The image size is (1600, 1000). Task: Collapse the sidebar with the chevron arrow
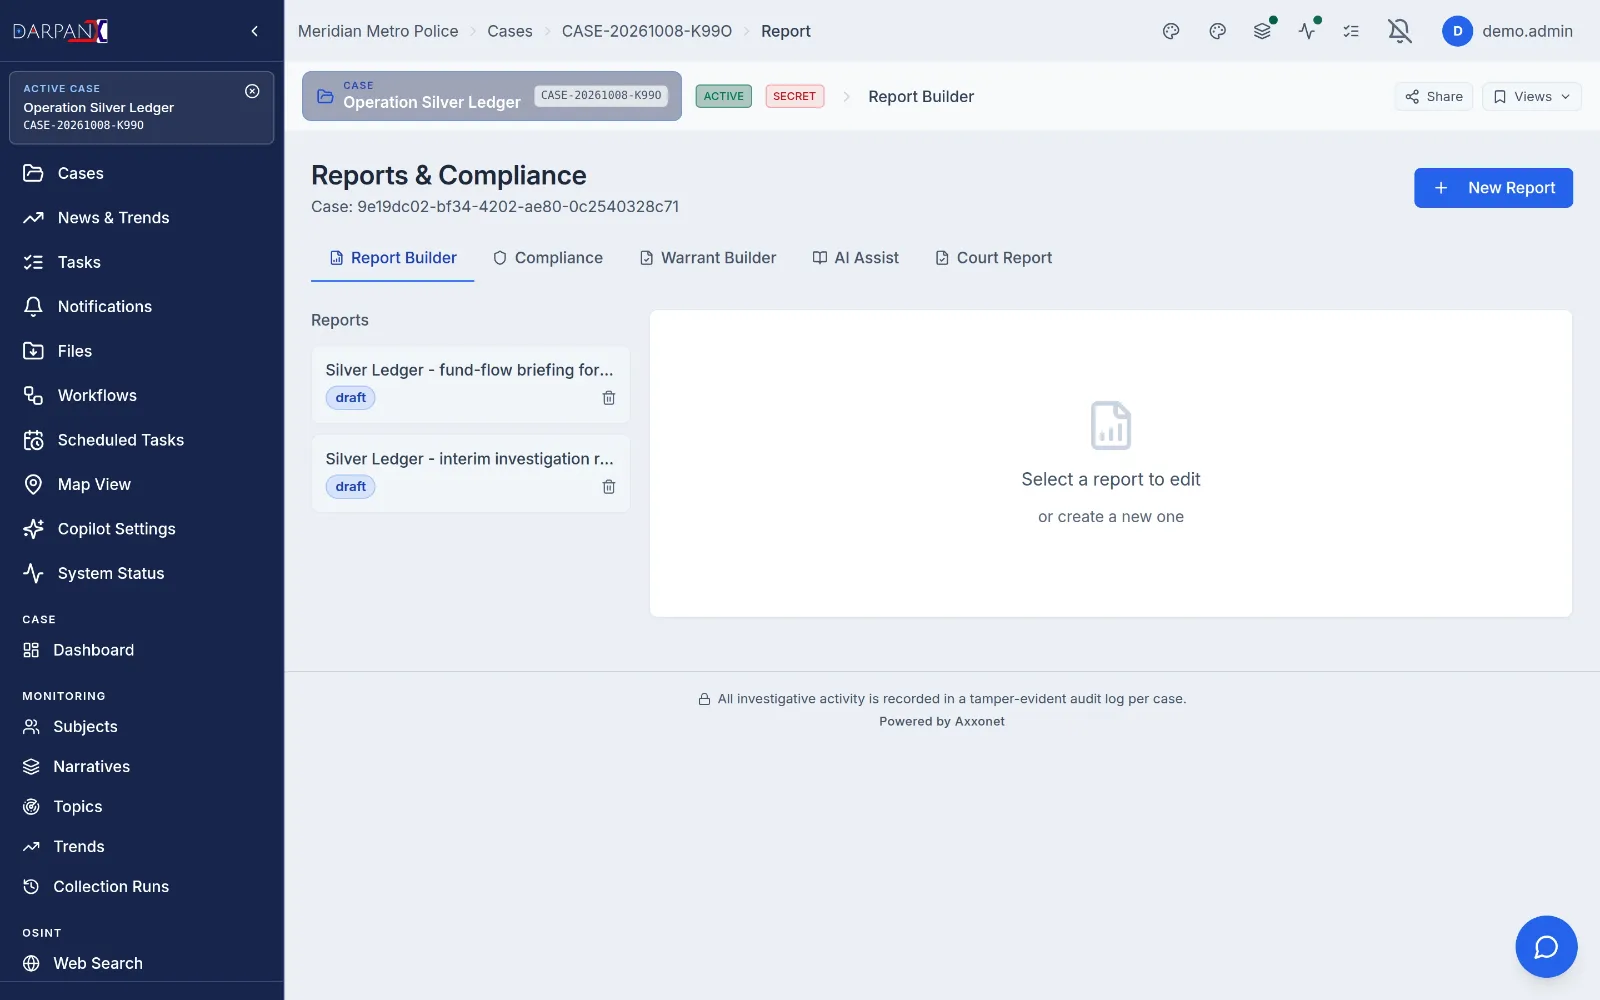(255, 31)
